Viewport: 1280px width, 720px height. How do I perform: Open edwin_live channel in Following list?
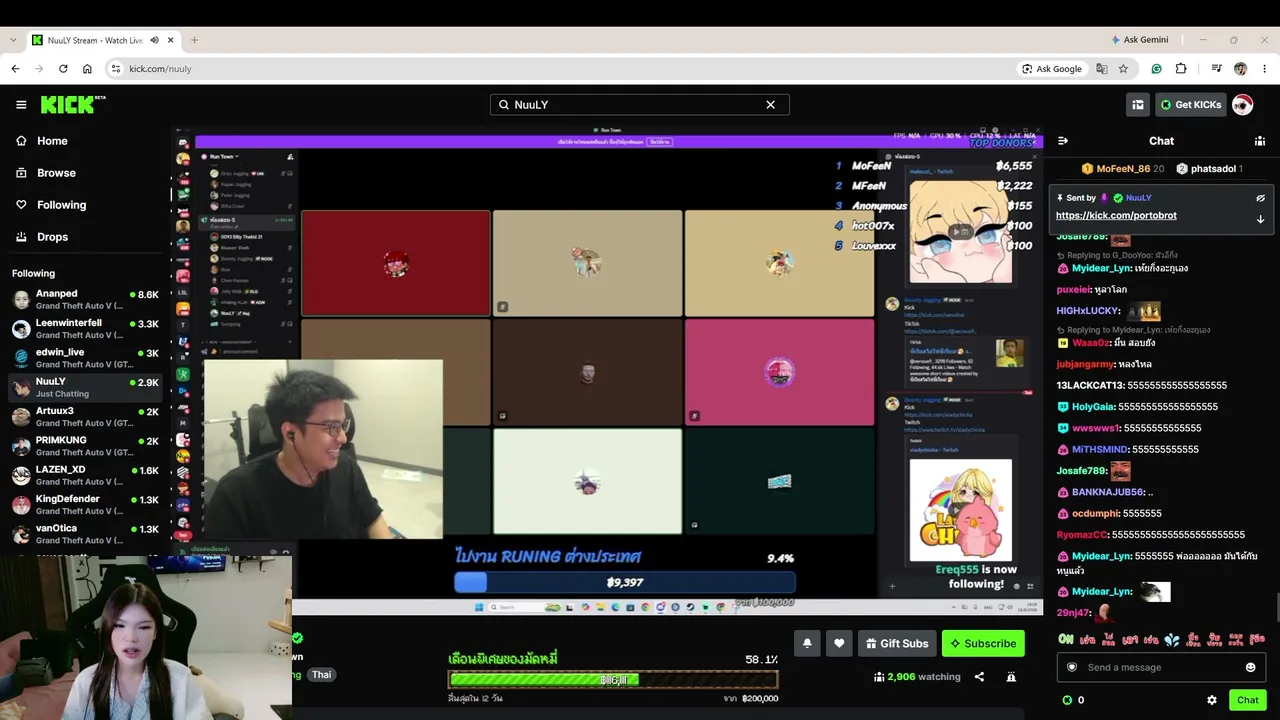pyautogui.click(x=85, y=358)
